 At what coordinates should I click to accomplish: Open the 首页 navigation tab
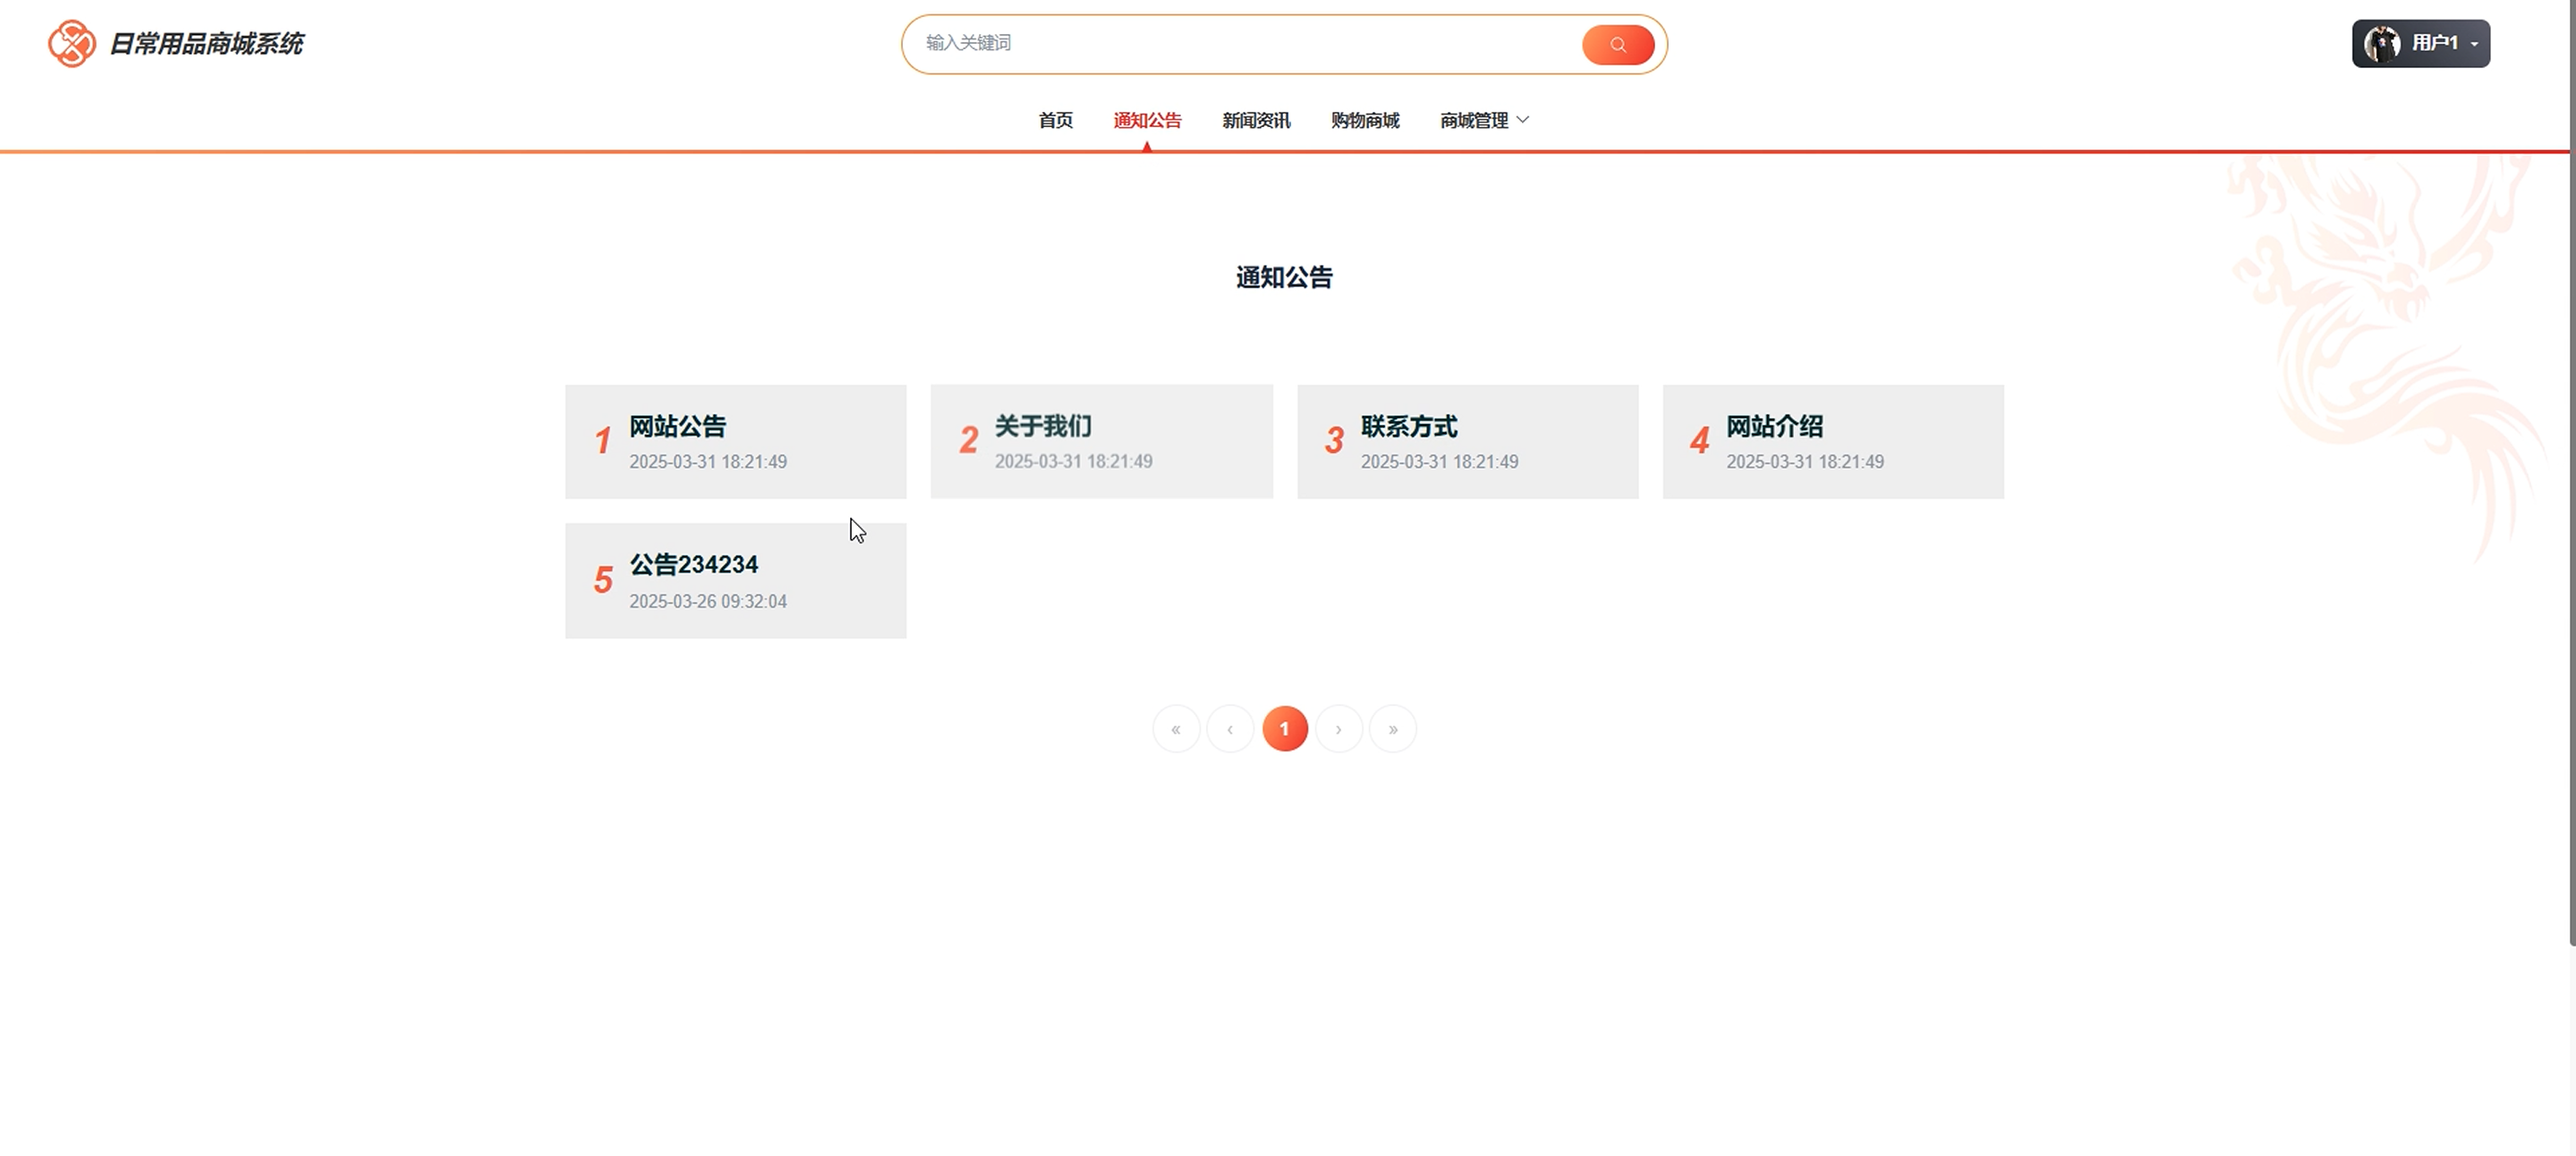1055,120
